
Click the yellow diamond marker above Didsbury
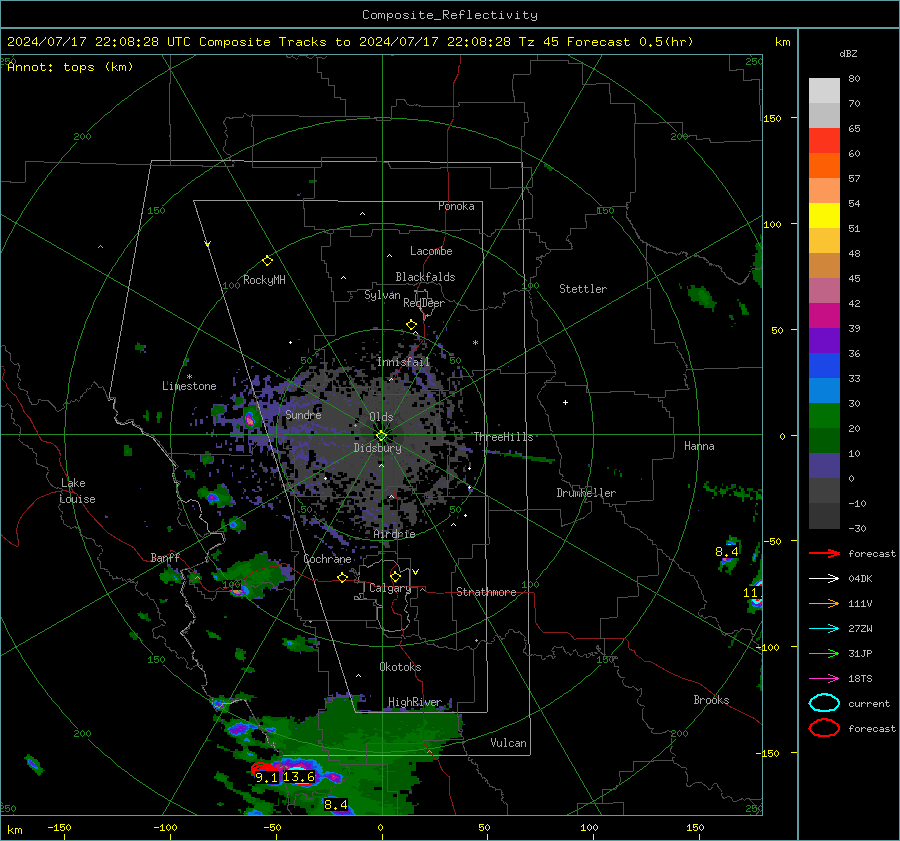[x=381, y=436]
